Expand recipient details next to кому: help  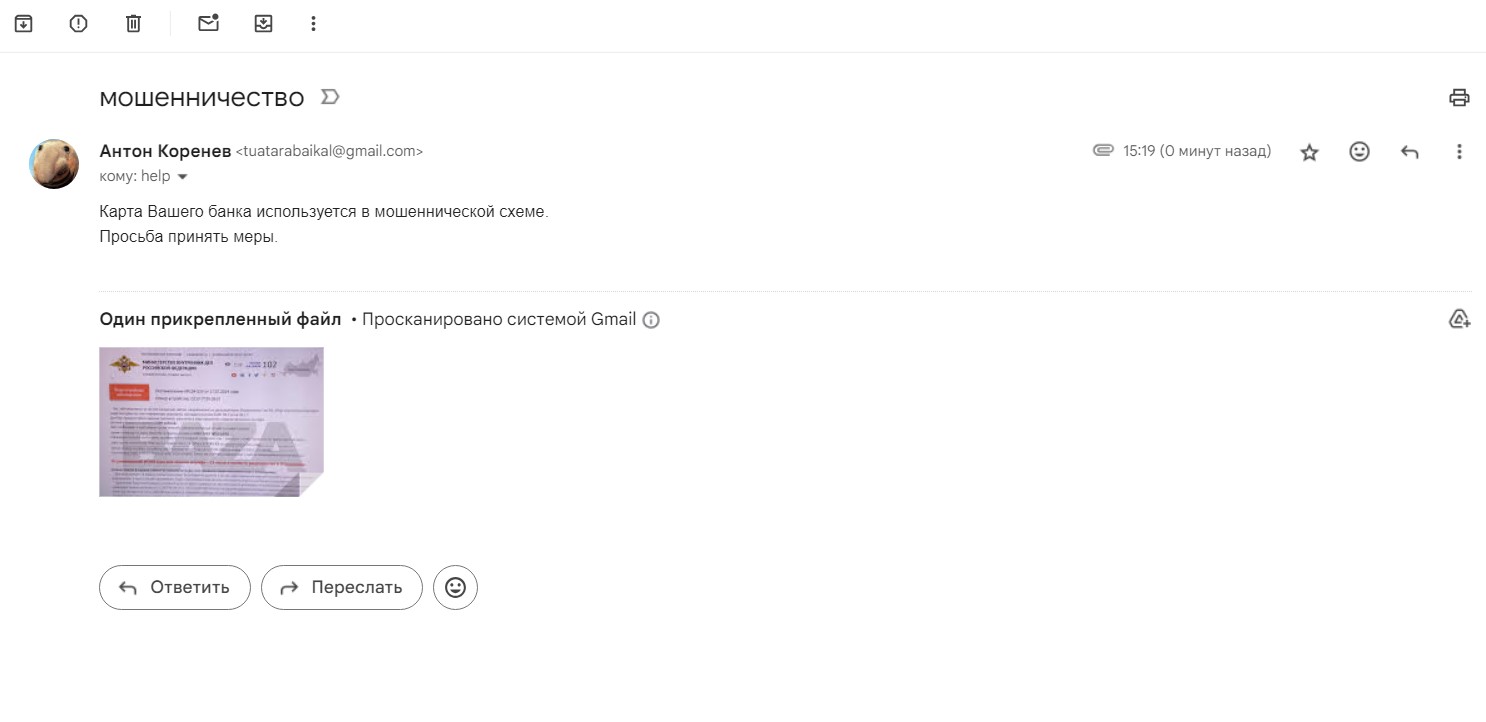point(182,177)
